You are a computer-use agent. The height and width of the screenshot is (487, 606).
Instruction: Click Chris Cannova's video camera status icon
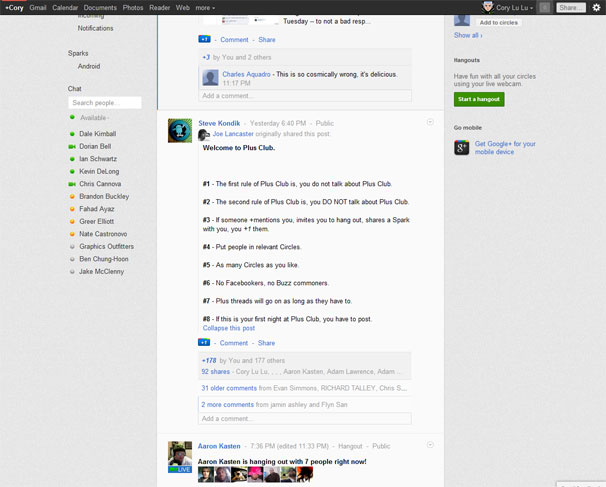(x=72, y=184)
